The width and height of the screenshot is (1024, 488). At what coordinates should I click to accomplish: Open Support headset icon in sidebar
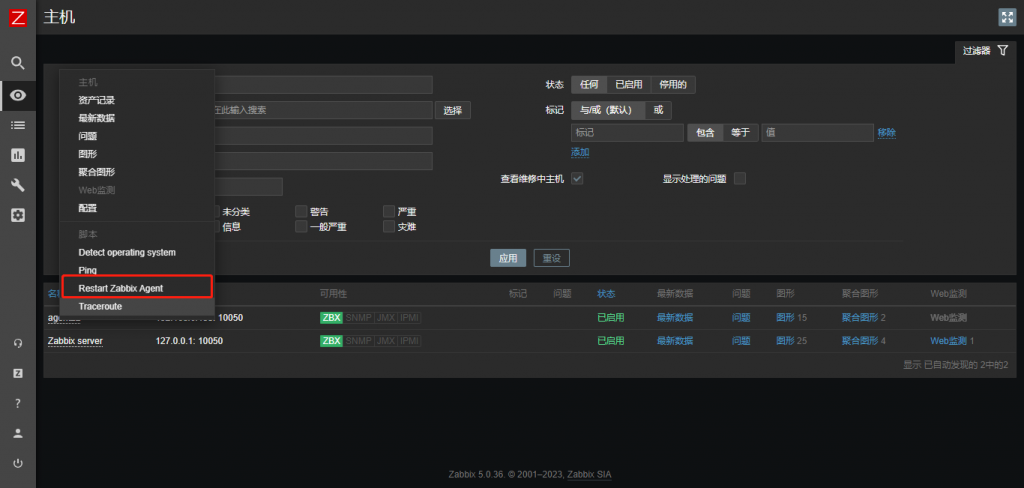click(x=18, y=343)
